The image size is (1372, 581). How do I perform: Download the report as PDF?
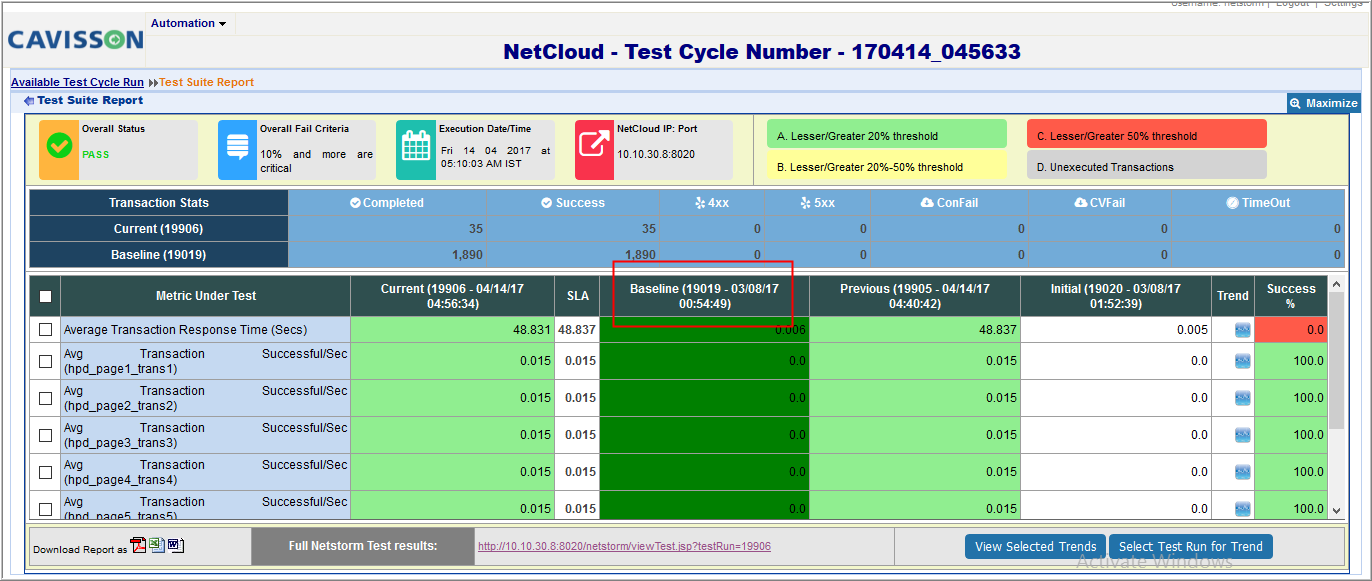pos(138,545)
